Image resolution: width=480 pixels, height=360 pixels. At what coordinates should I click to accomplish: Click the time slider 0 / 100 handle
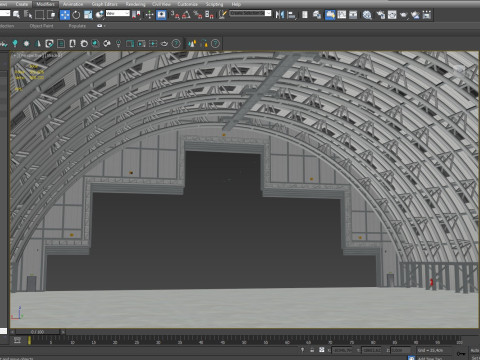click(37, 332)
